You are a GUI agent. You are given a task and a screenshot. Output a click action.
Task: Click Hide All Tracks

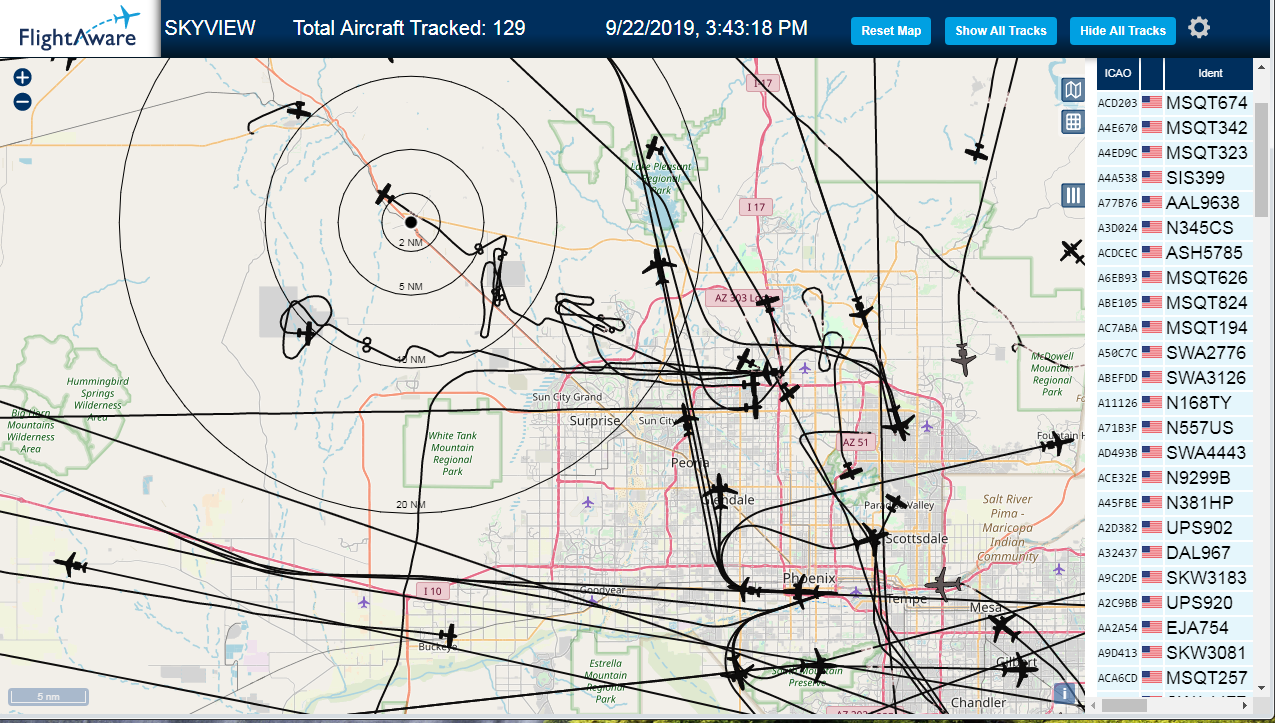click(1123, 31)
